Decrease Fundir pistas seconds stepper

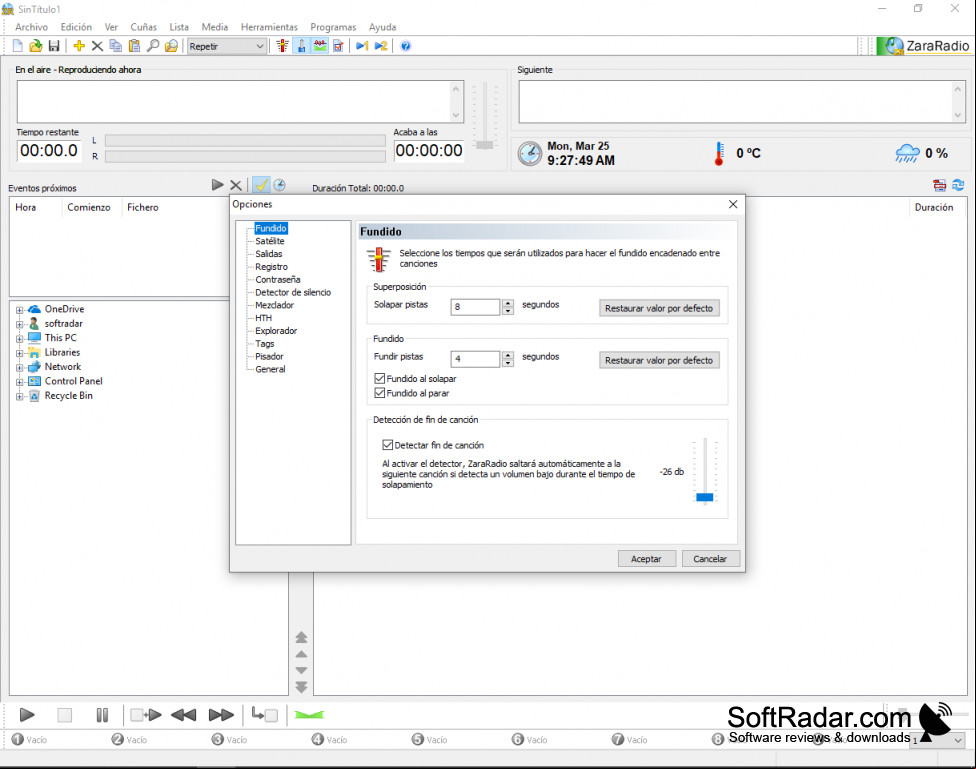[508, 363]
